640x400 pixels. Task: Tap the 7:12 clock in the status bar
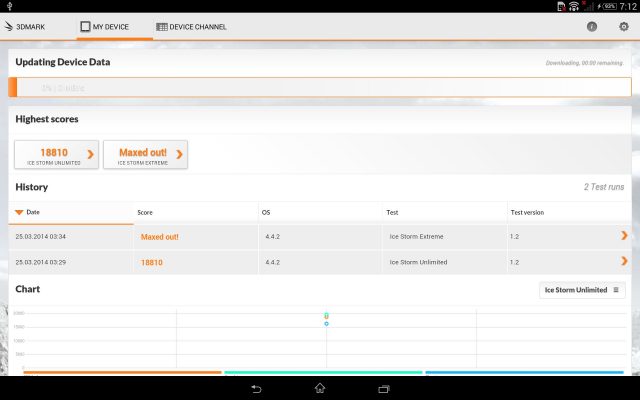point(628,6)
